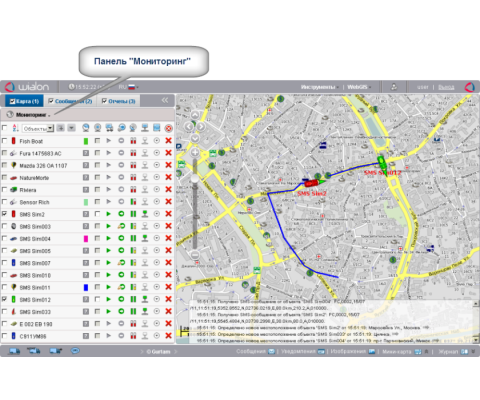
Task: Click the eye icon in bottom-left bar
Action: pos(75,351)
